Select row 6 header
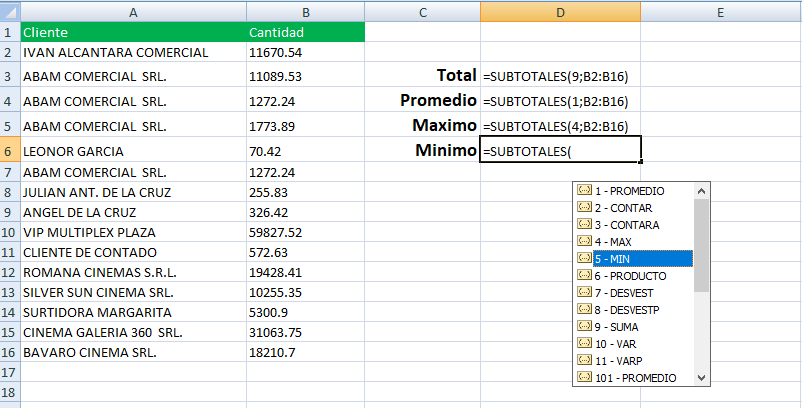This screenshot has height=408, width=802. 10,151
